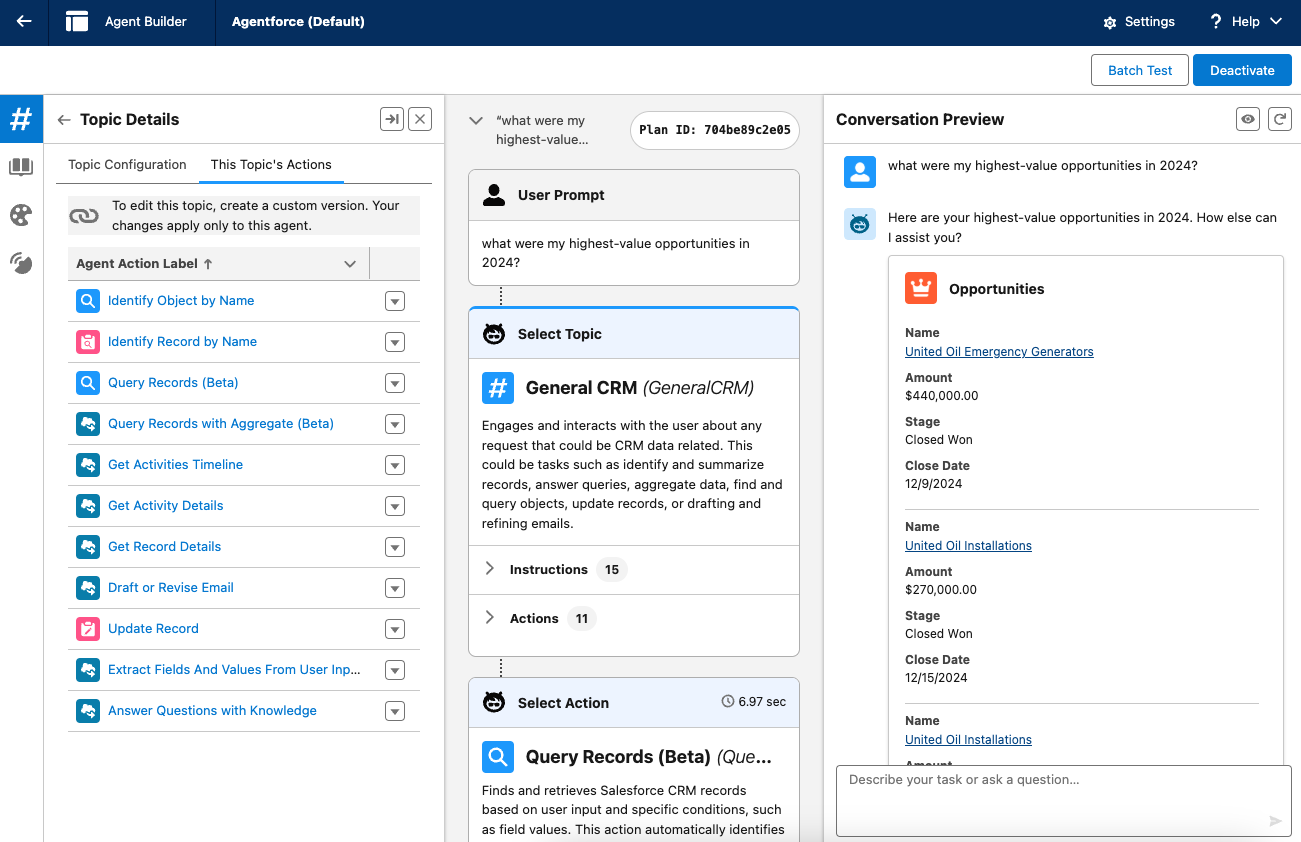
Task: Open Agent Action Label column menu
Action: tap(350, 264)
